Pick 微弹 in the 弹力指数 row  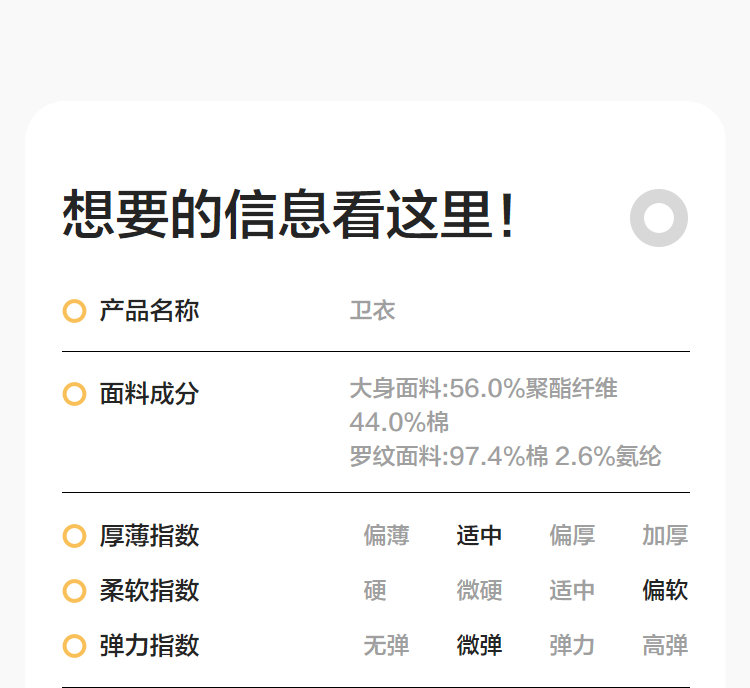click(479, 646)
